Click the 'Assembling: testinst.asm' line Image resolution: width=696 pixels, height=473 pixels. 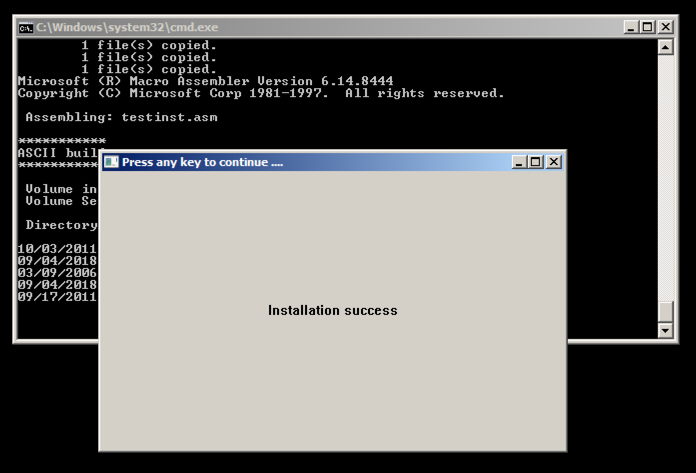pos(122,117)
